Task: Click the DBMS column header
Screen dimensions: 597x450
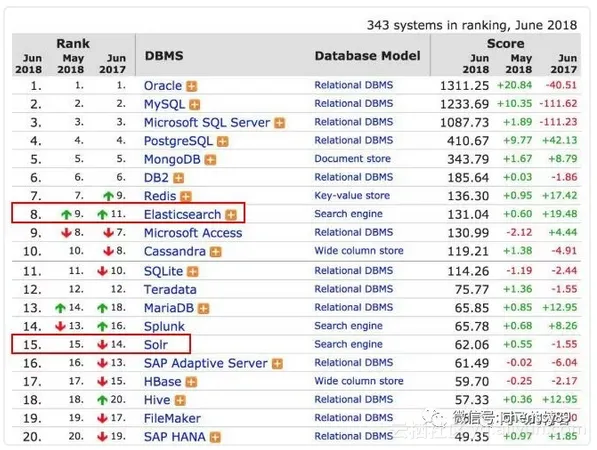Action: 164,56
